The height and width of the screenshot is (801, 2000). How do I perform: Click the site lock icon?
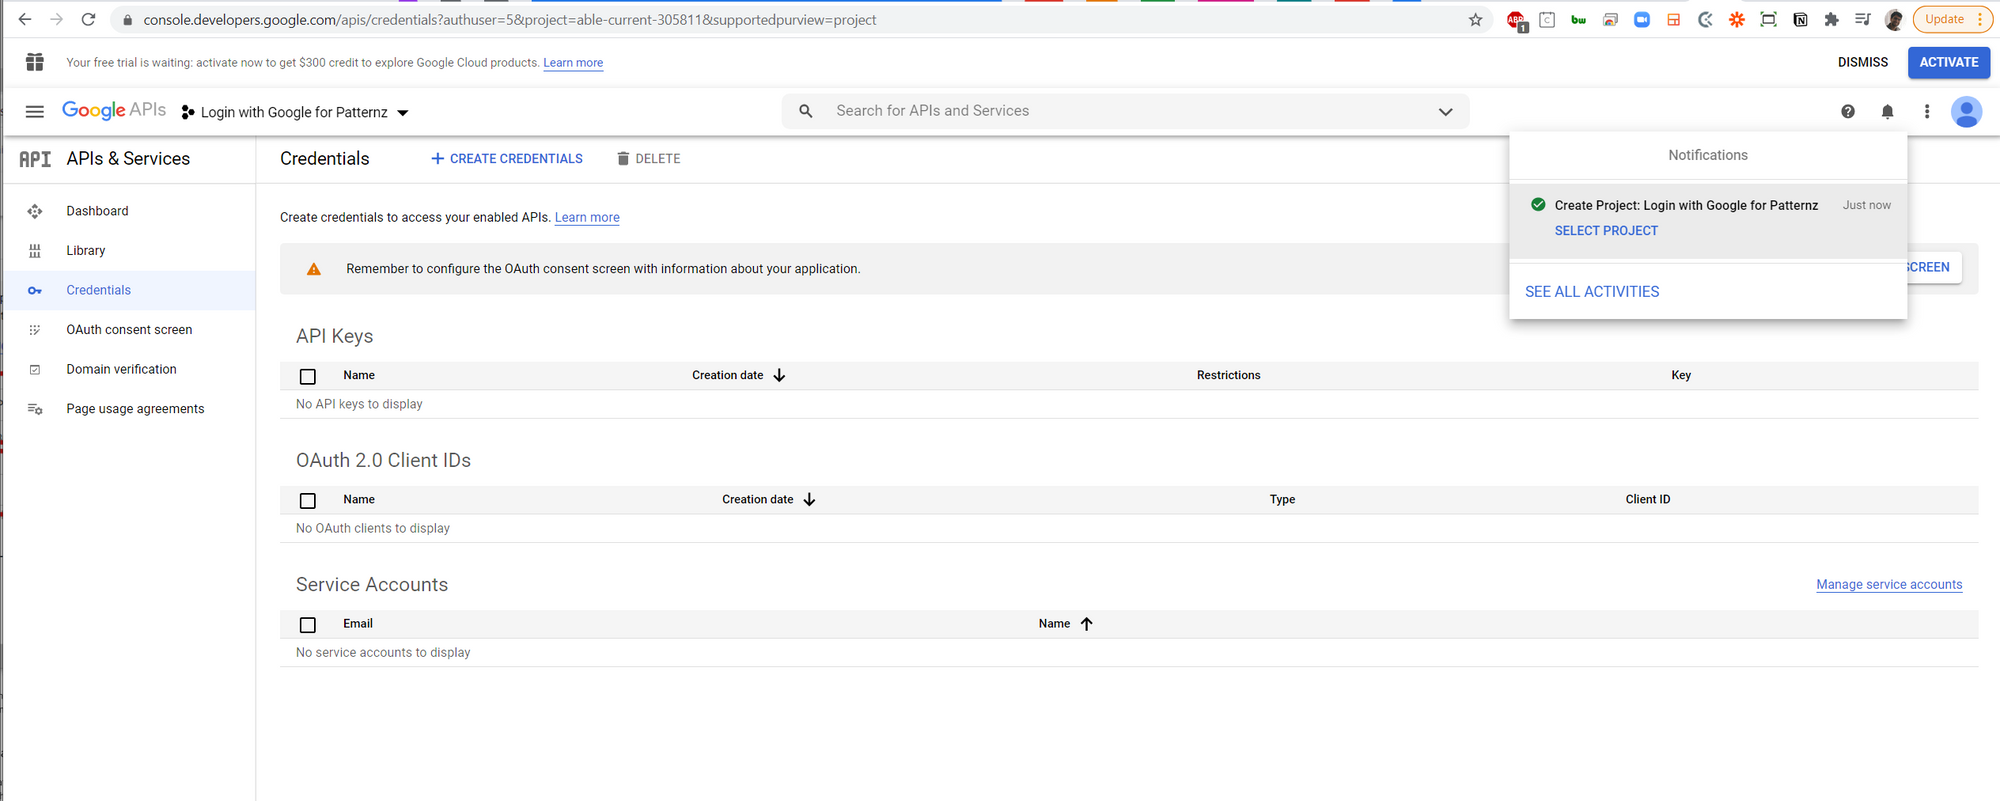[127, 20]
